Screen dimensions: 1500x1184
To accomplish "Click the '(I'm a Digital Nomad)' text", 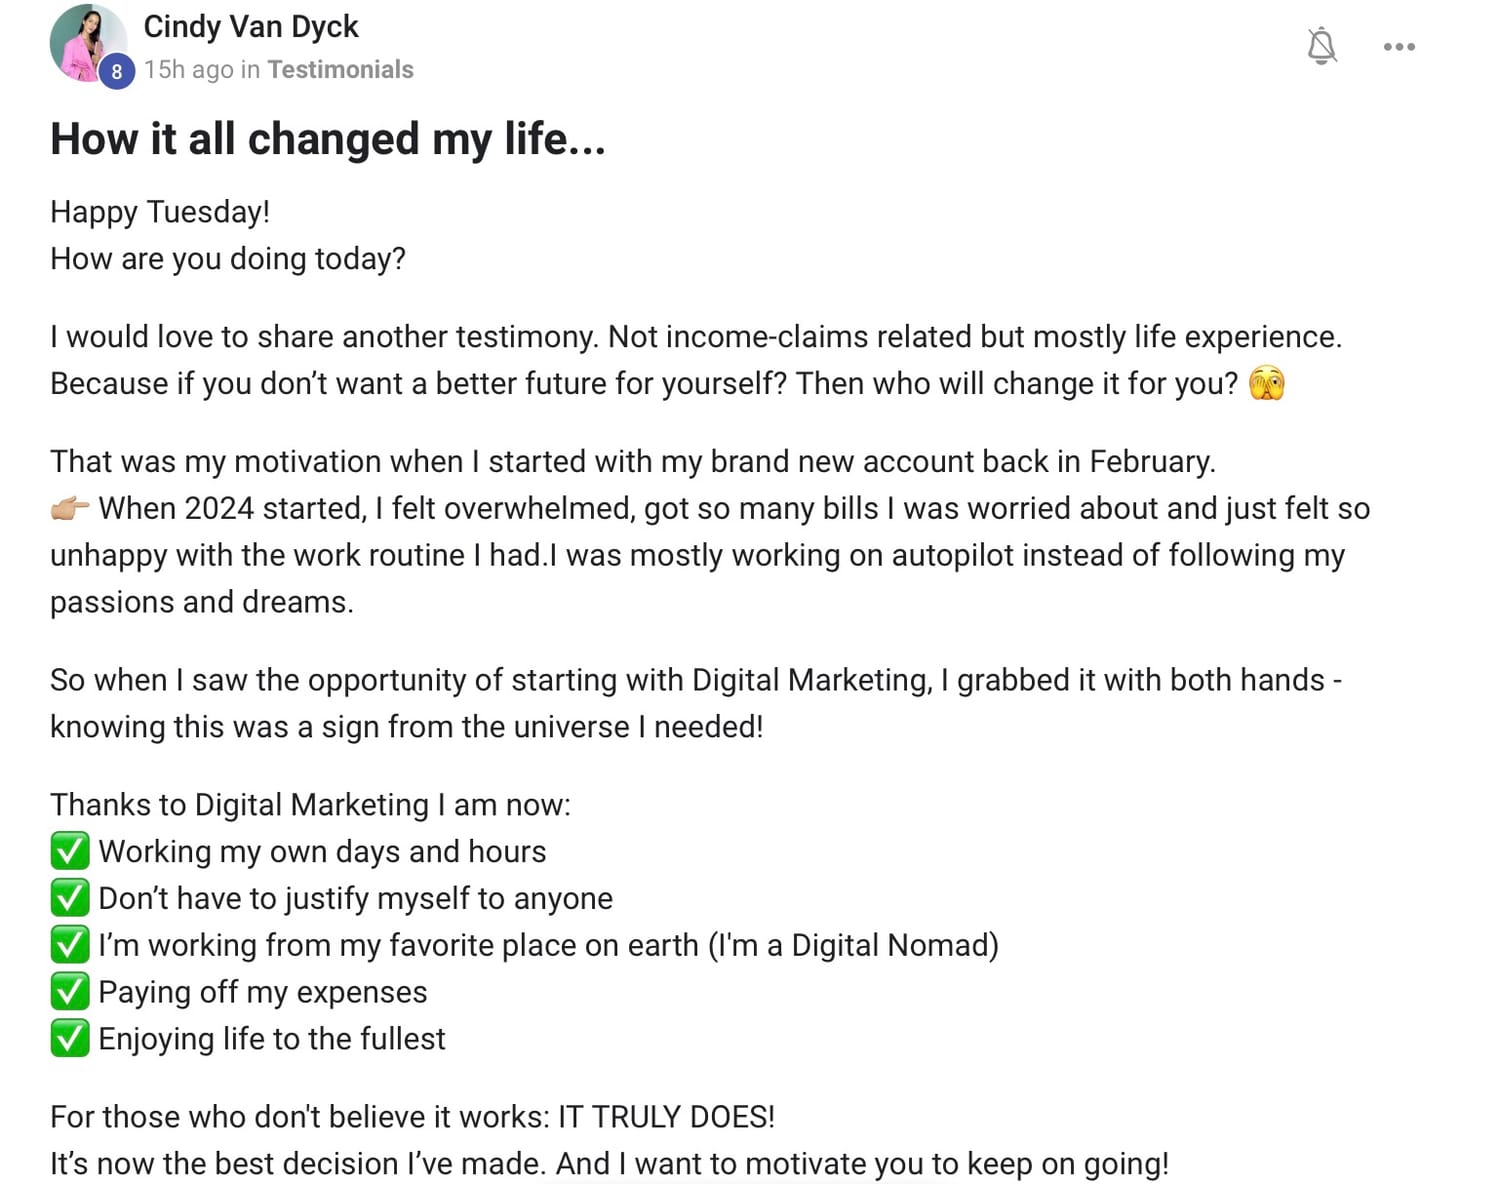I will coord(853,946).
